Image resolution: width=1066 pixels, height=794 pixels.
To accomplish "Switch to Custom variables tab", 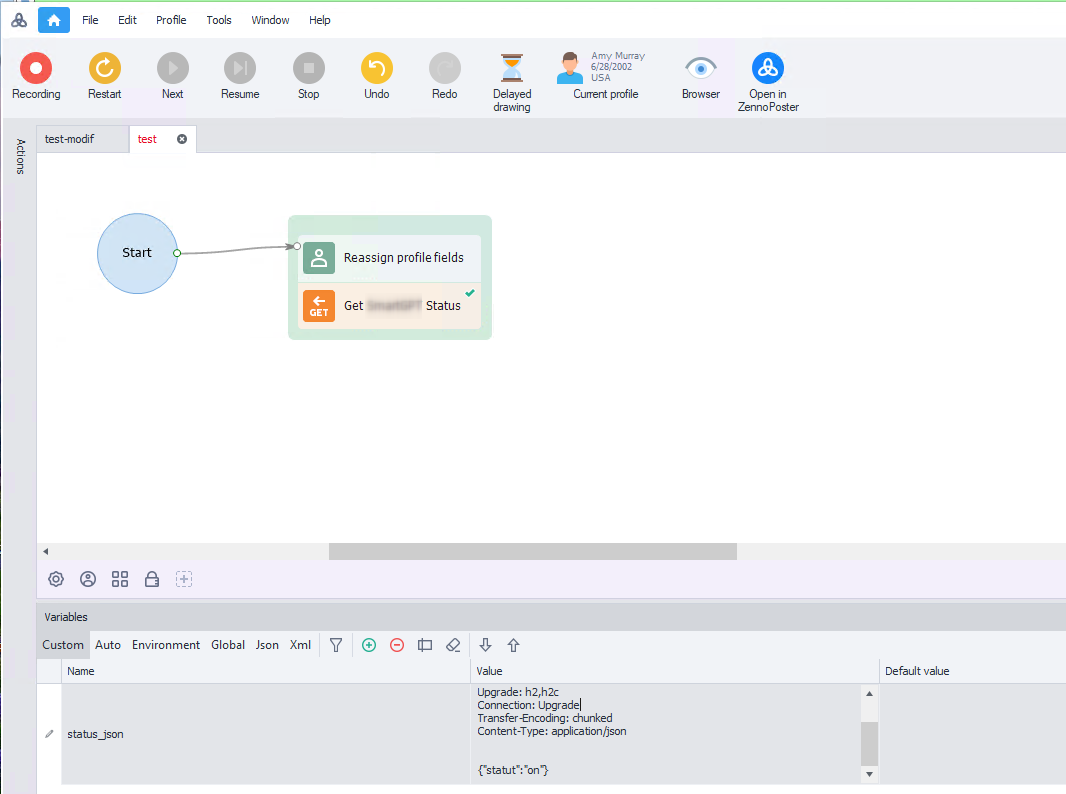I will pos(63,645).
